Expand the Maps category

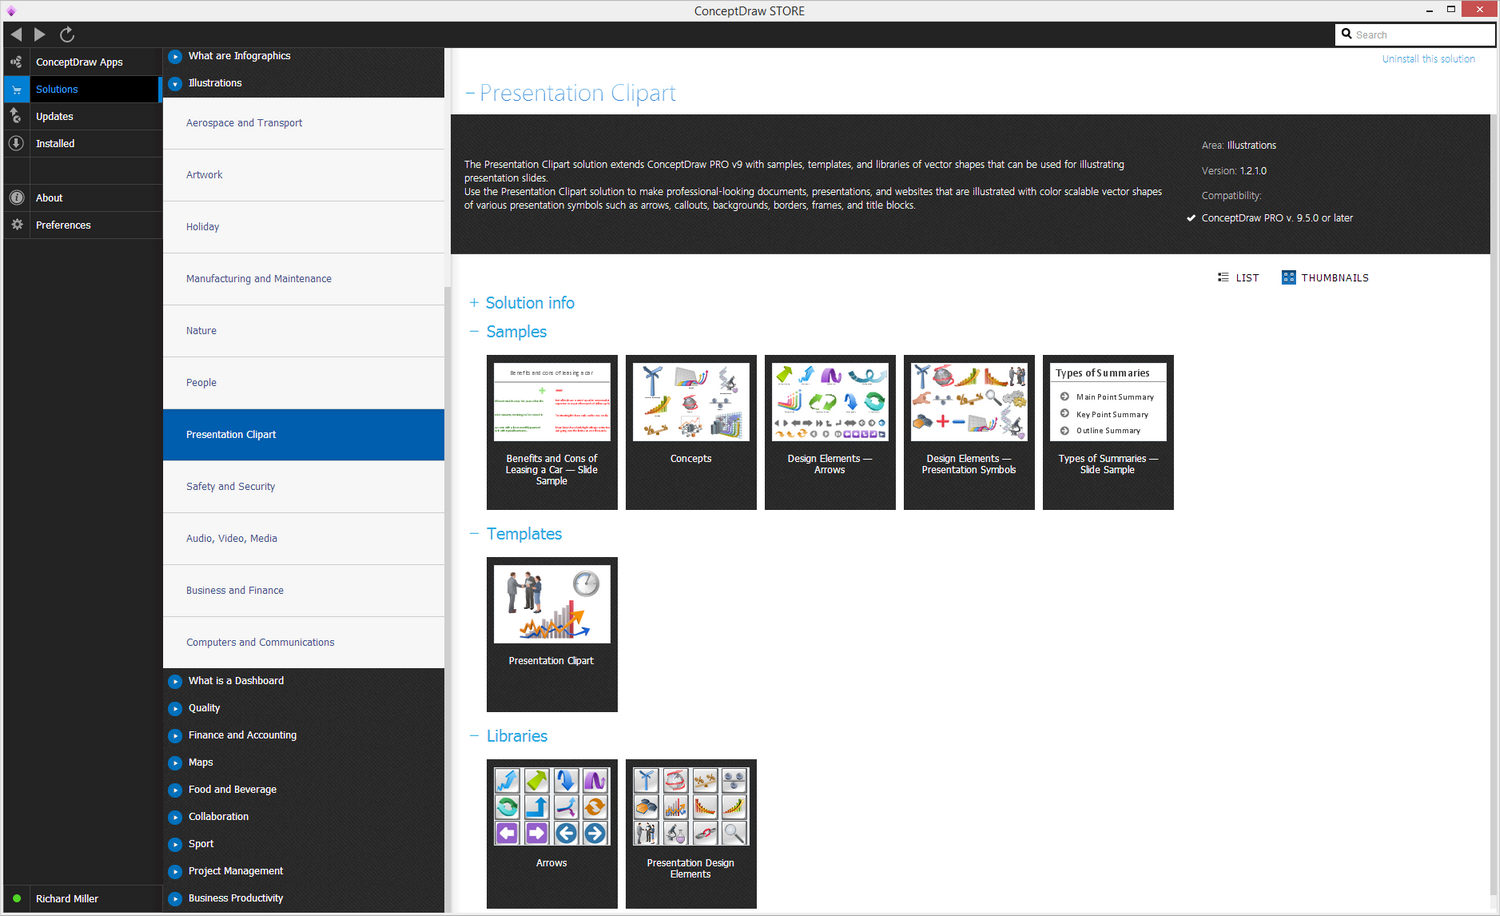tap(175, 762)
